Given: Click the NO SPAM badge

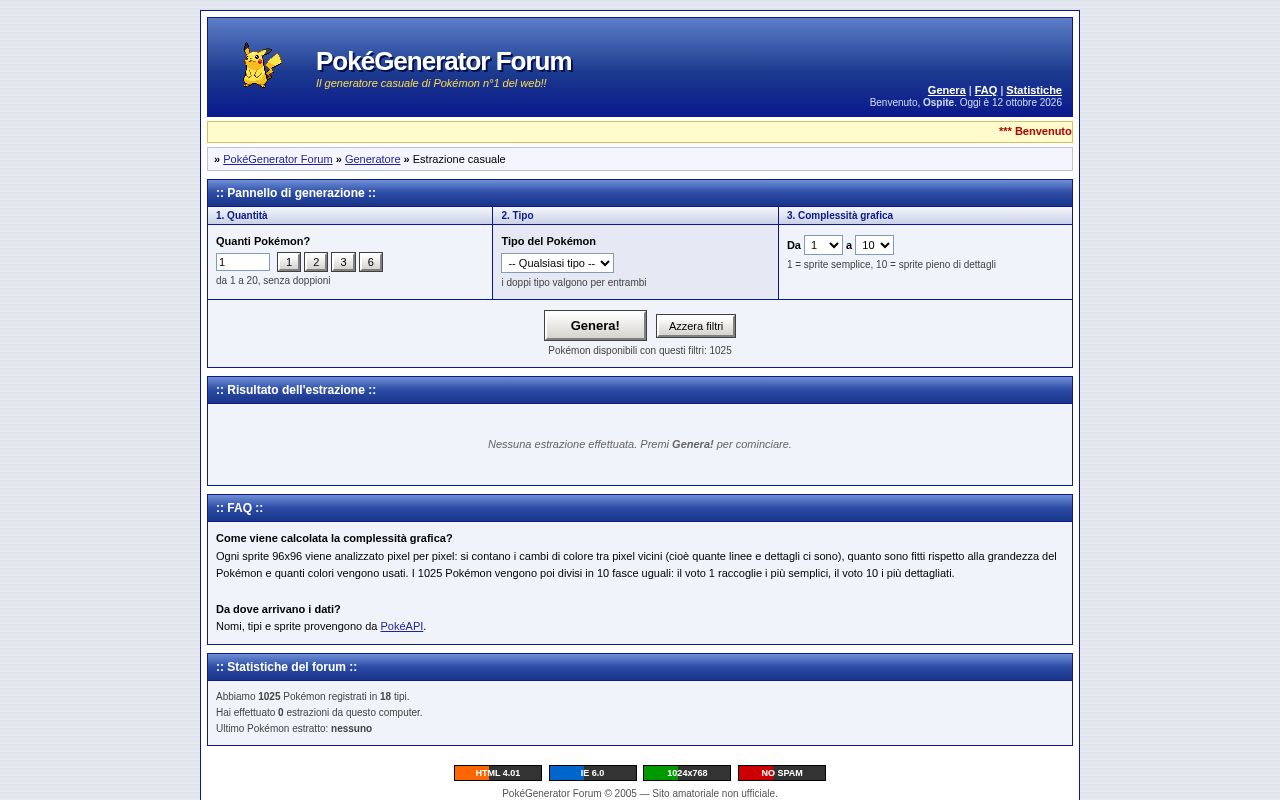Looking at the screenshot, I should point(782,773).
